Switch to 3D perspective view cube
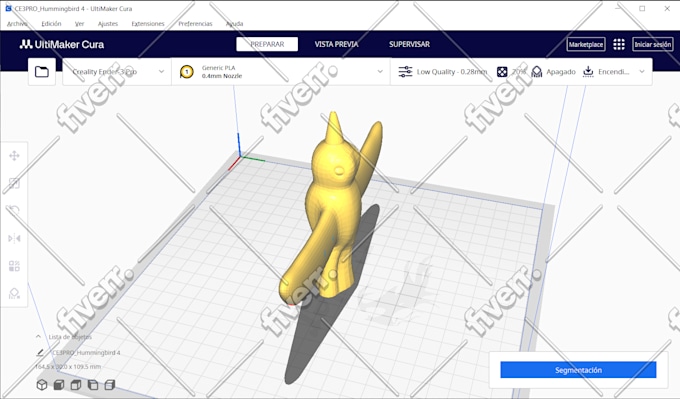 [x=42, y=385]
